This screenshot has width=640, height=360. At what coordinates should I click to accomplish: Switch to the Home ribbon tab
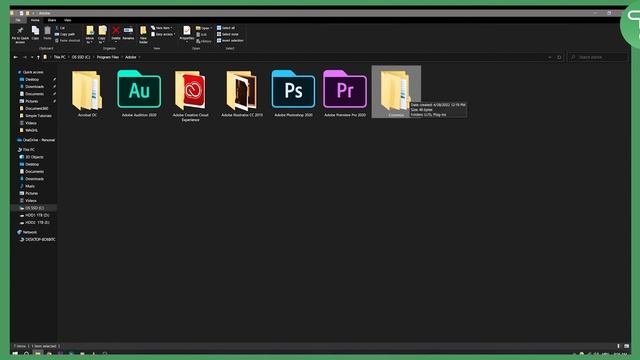(35, 20)
